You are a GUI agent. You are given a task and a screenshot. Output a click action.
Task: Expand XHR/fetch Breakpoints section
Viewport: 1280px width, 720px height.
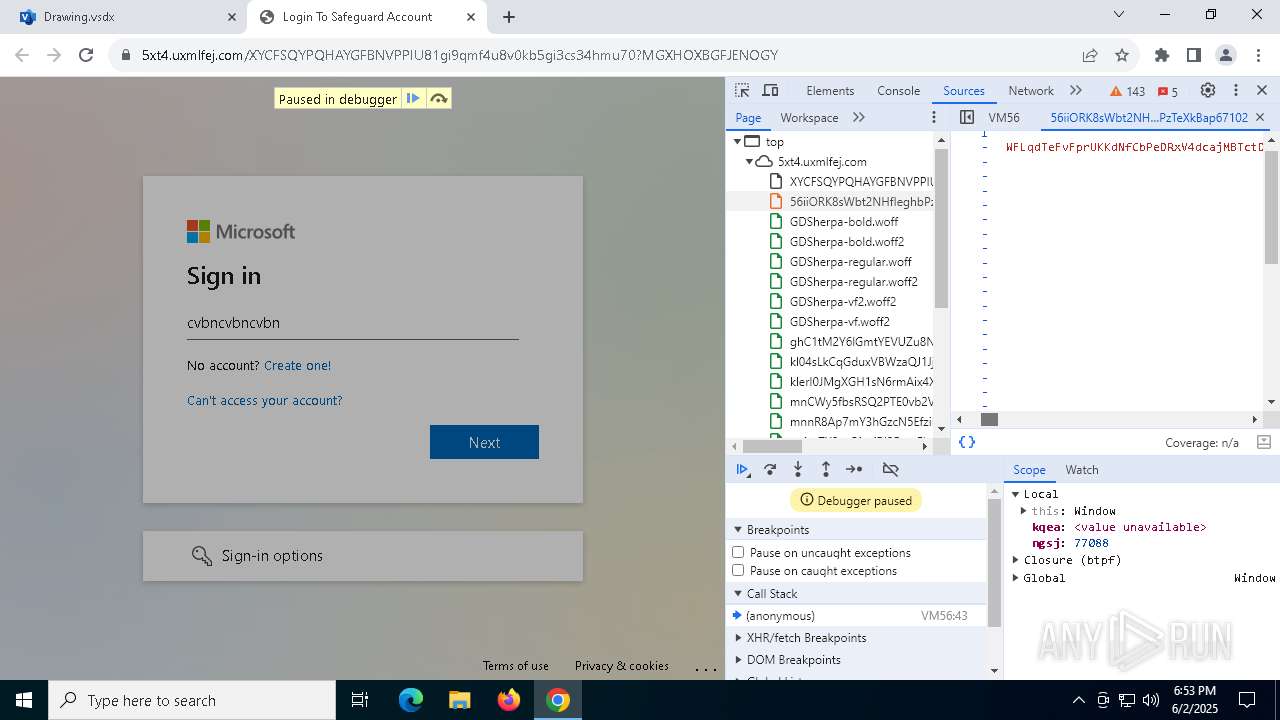[x=739, y=638]
